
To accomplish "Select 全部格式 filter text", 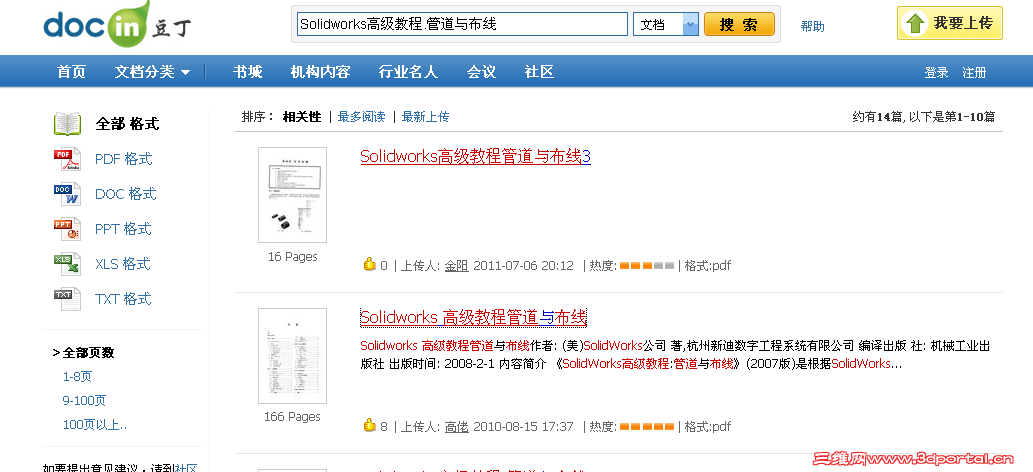I will point(127,124).
